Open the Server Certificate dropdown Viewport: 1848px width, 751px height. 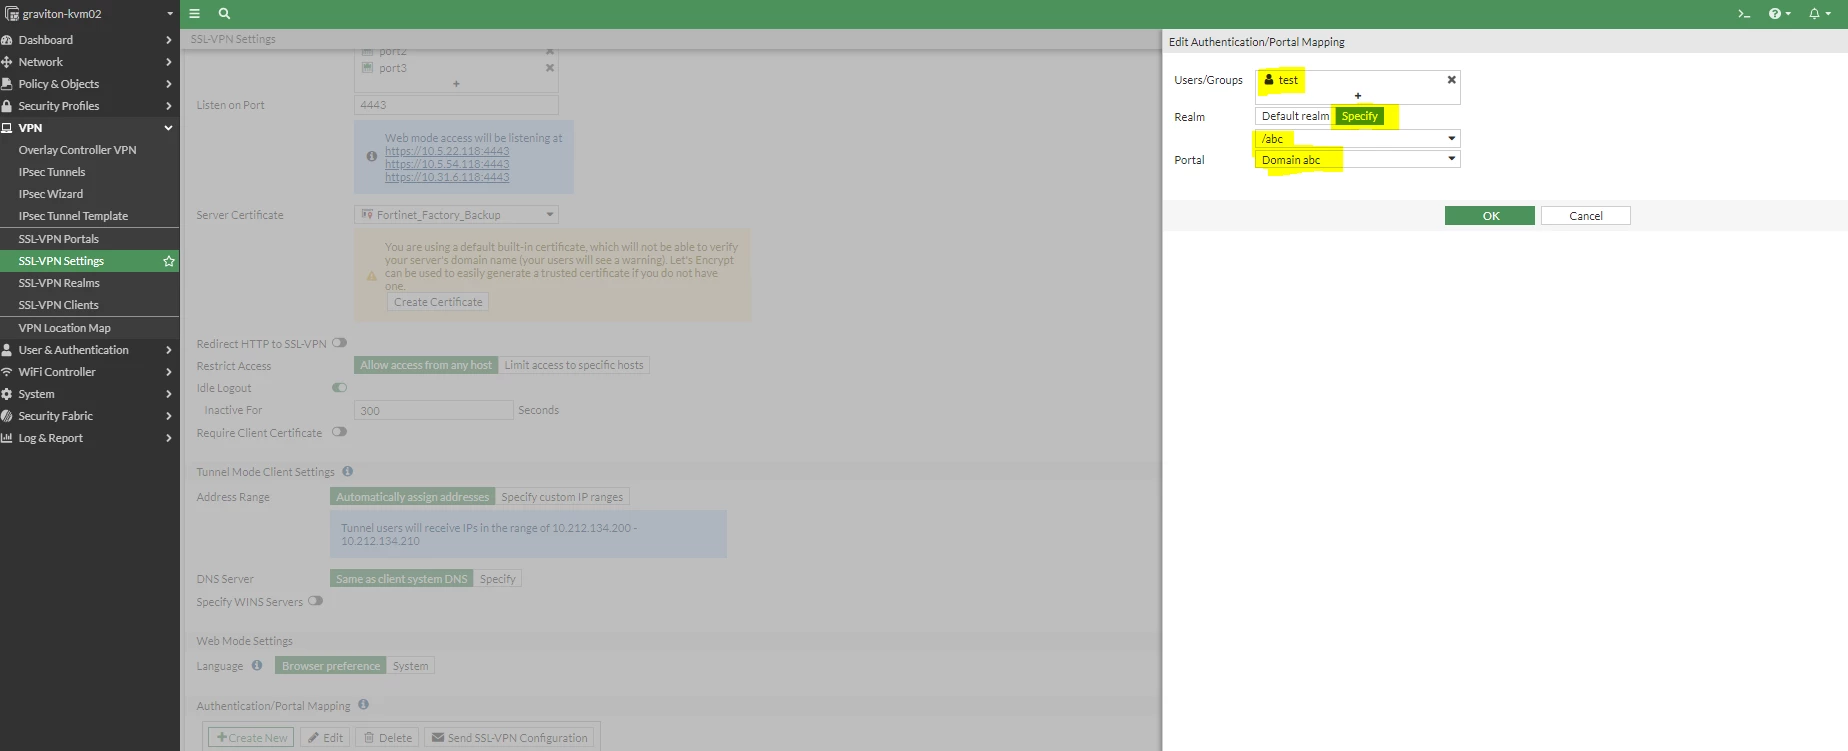click(x=456, y=215)
